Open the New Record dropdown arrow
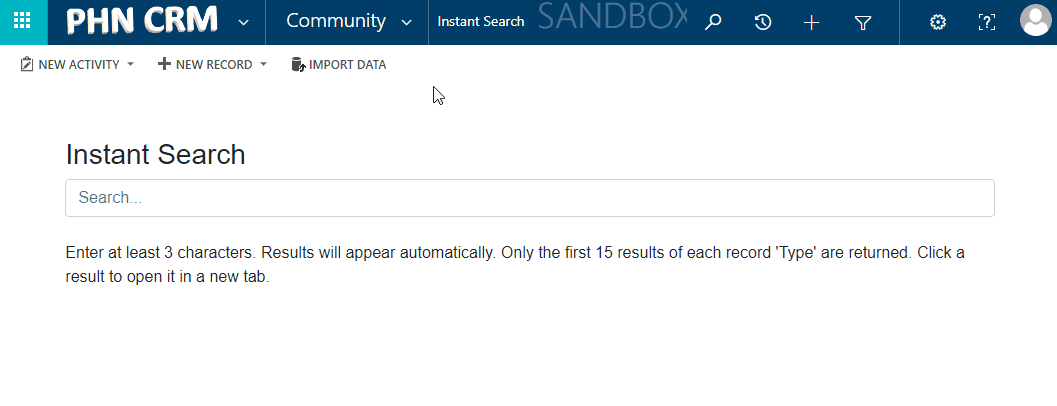 [x=264, y=64]
